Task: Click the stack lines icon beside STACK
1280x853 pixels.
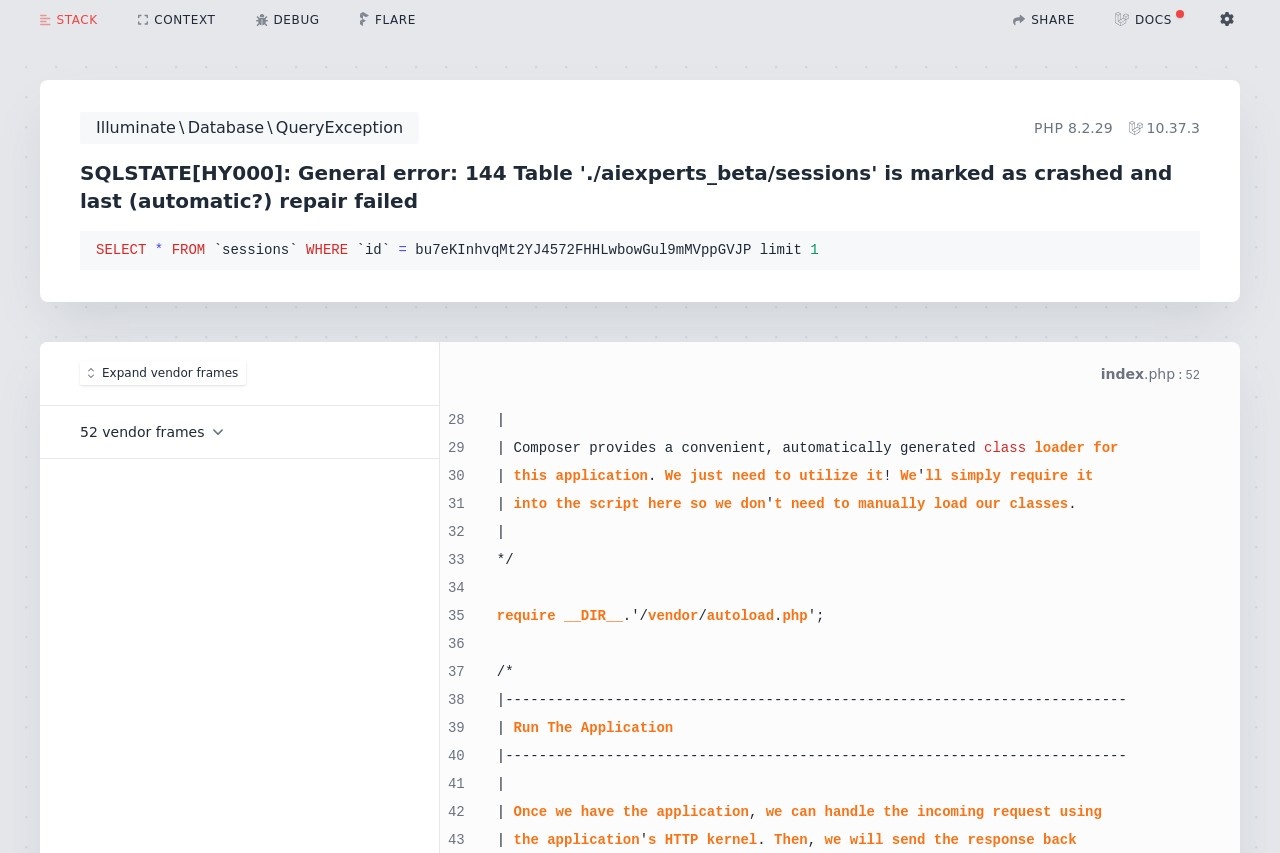Action: [45, 20]
